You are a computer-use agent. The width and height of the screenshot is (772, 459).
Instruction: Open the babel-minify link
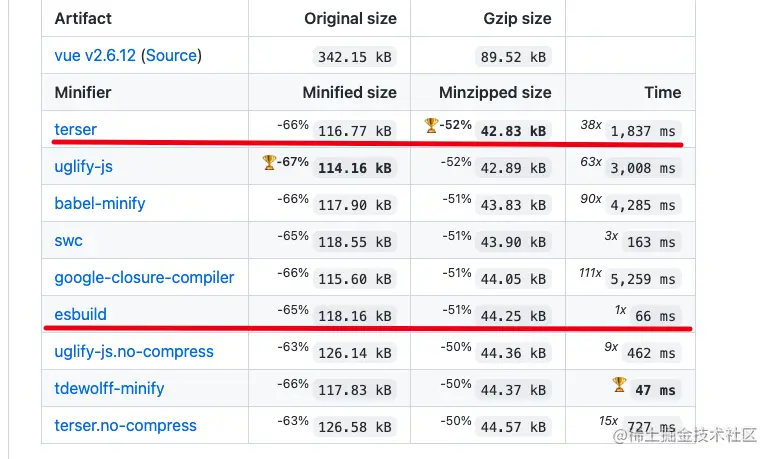click(100, 203)
